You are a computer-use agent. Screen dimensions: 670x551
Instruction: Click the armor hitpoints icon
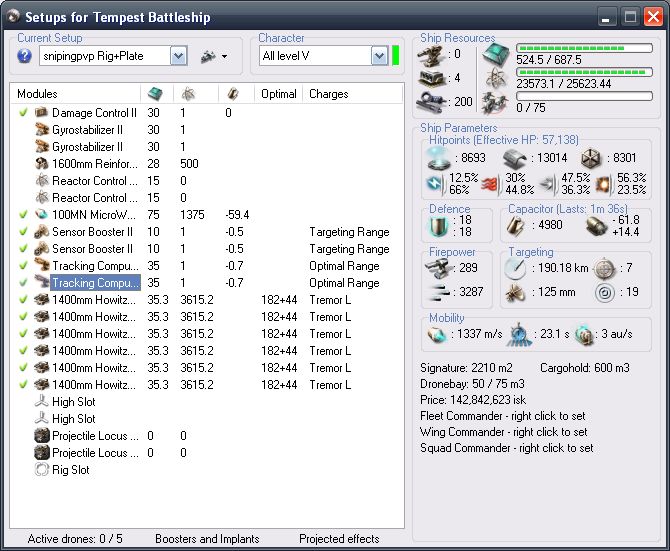tap(513, 158)
